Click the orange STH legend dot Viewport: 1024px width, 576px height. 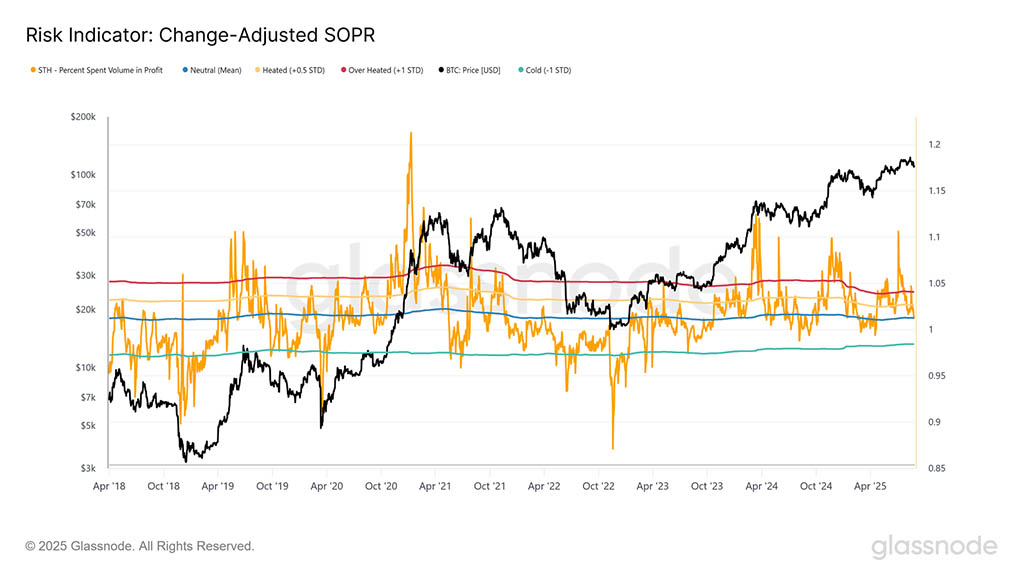click(33, 70)
